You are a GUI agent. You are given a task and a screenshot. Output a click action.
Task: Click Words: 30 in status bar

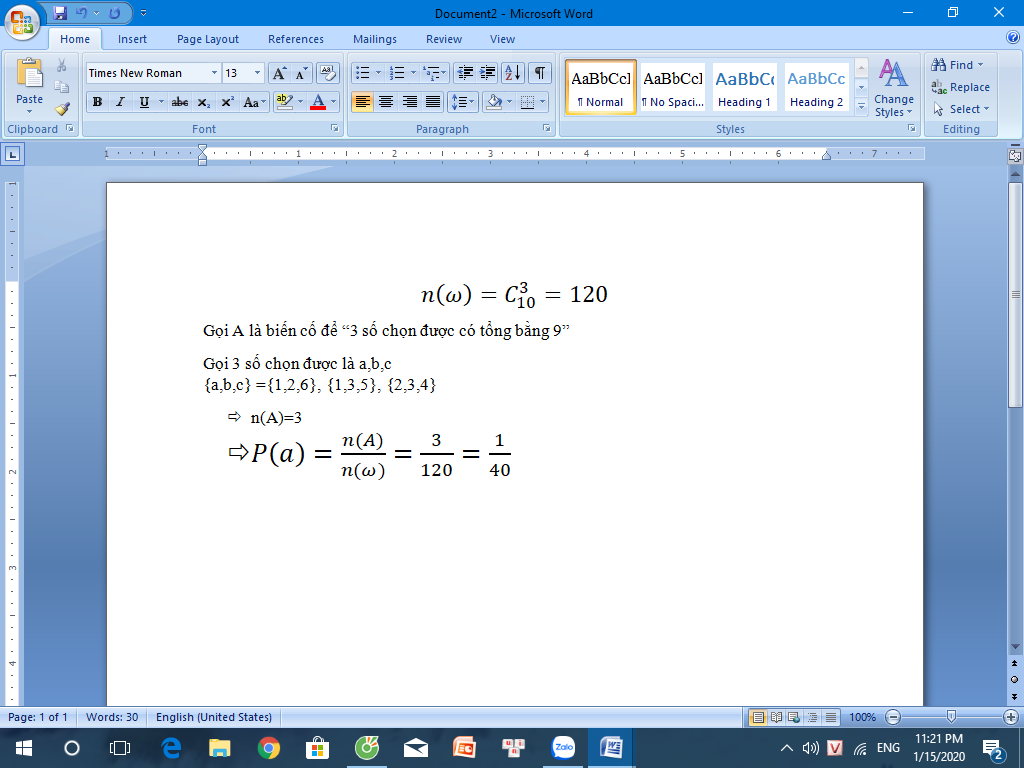(x=112, y=717)
